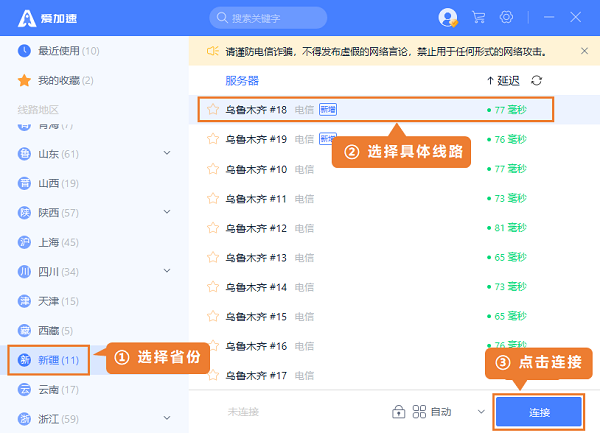Click the 新疆 region badge icon
The width and height of the screenshot is (600, 433).
click(x=24, y=360)
